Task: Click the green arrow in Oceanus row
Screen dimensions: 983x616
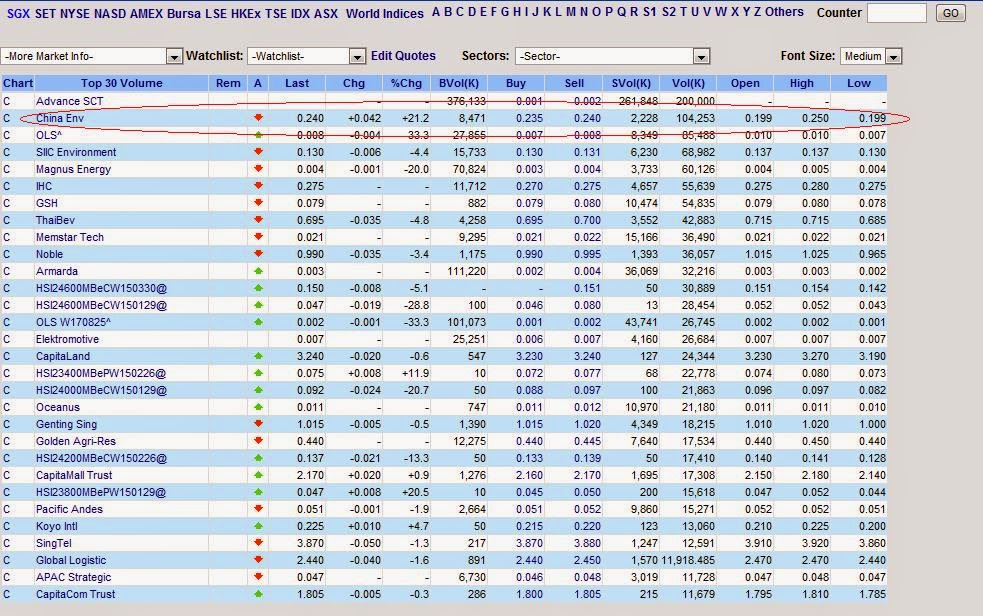Action: pos(258,407)
